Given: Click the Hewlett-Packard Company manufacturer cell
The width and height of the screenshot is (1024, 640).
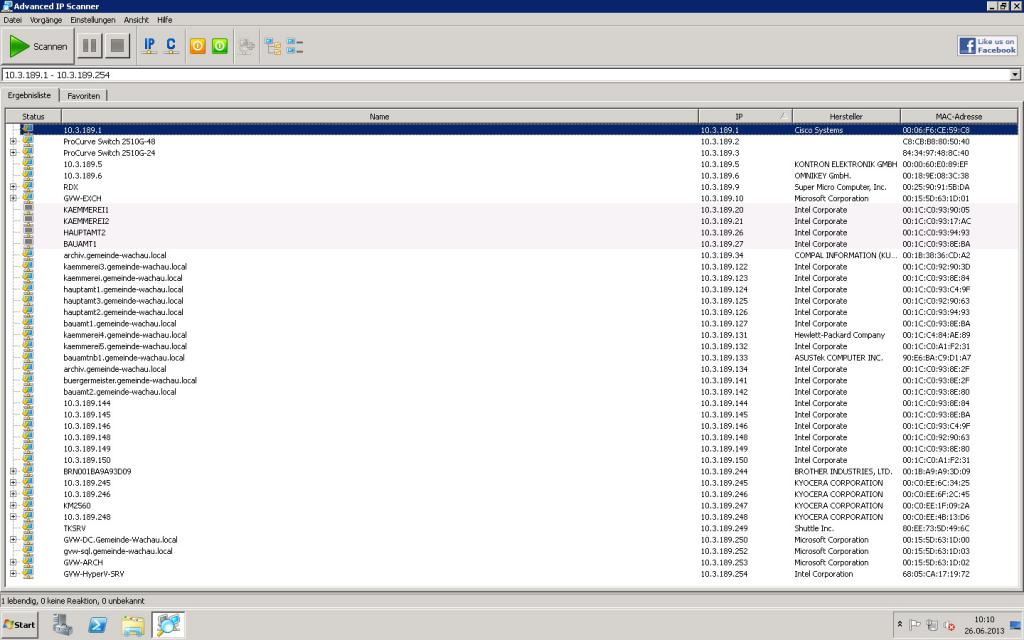Looking at the screenshot, I should click(x=840, y=335).
